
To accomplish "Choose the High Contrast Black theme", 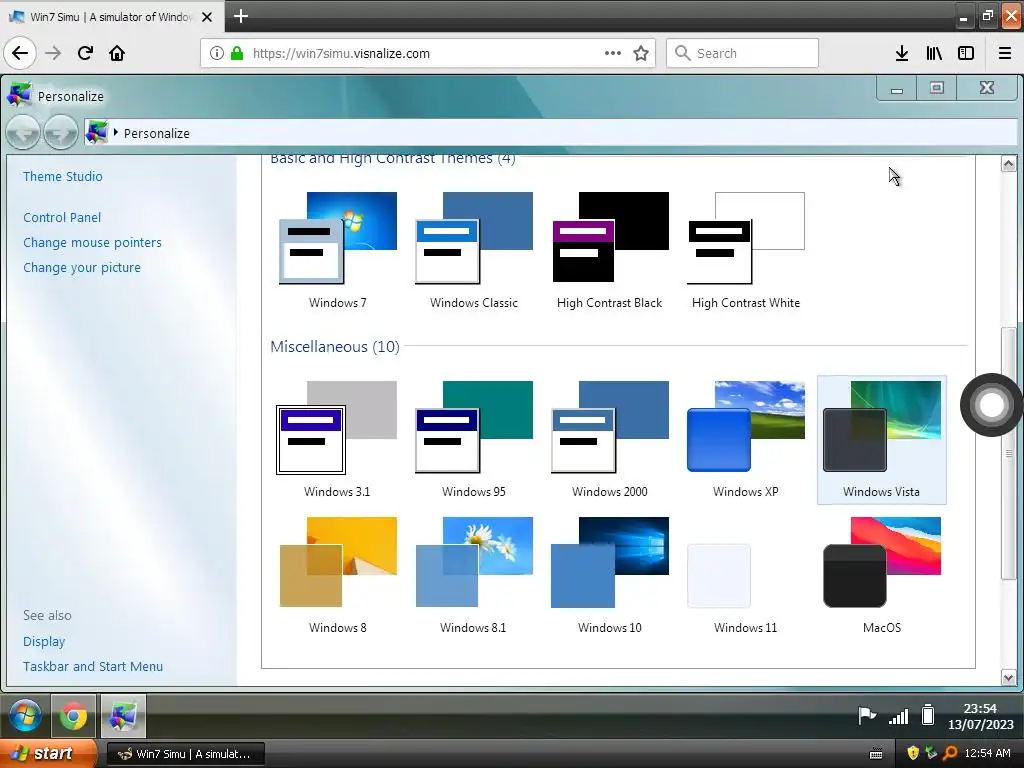I will pyautogui.click(x=610, y=250).
